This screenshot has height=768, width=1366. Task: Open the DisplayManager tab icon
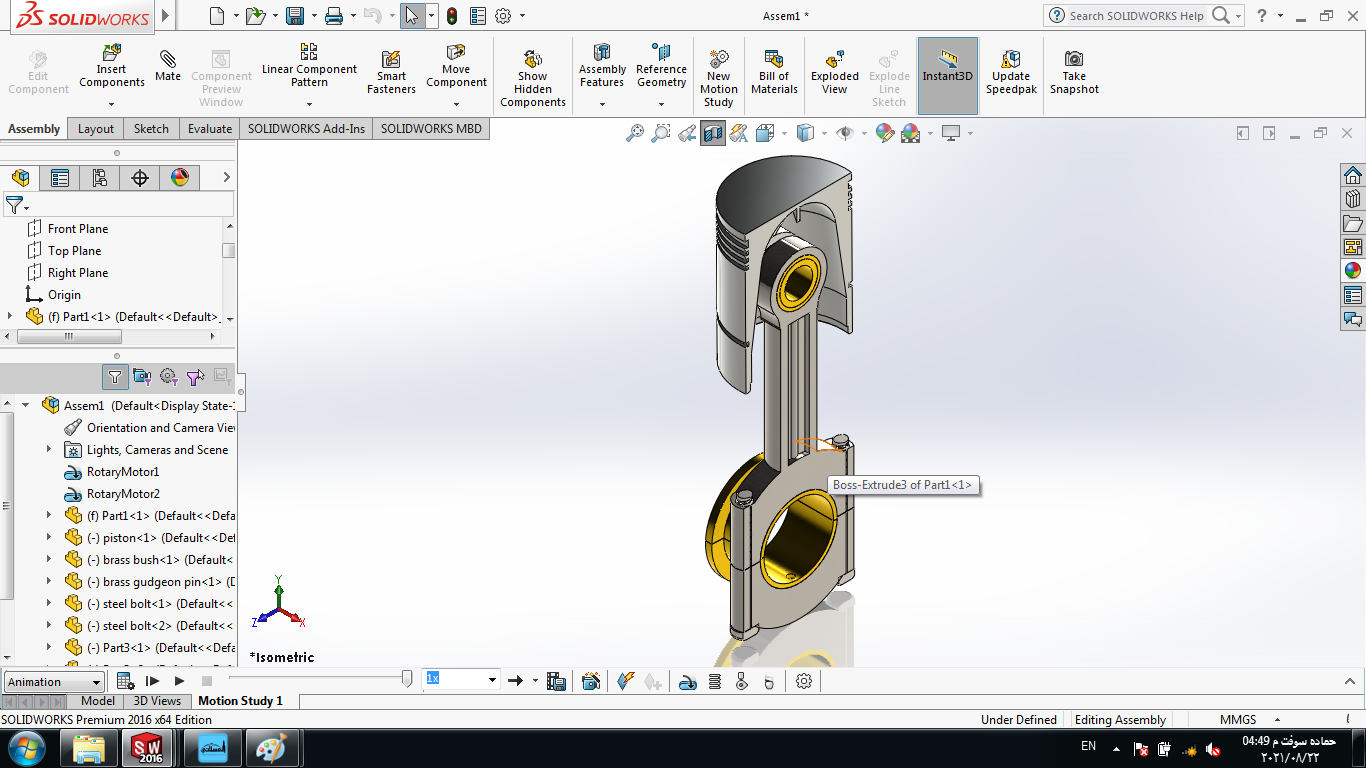[180, 178]
